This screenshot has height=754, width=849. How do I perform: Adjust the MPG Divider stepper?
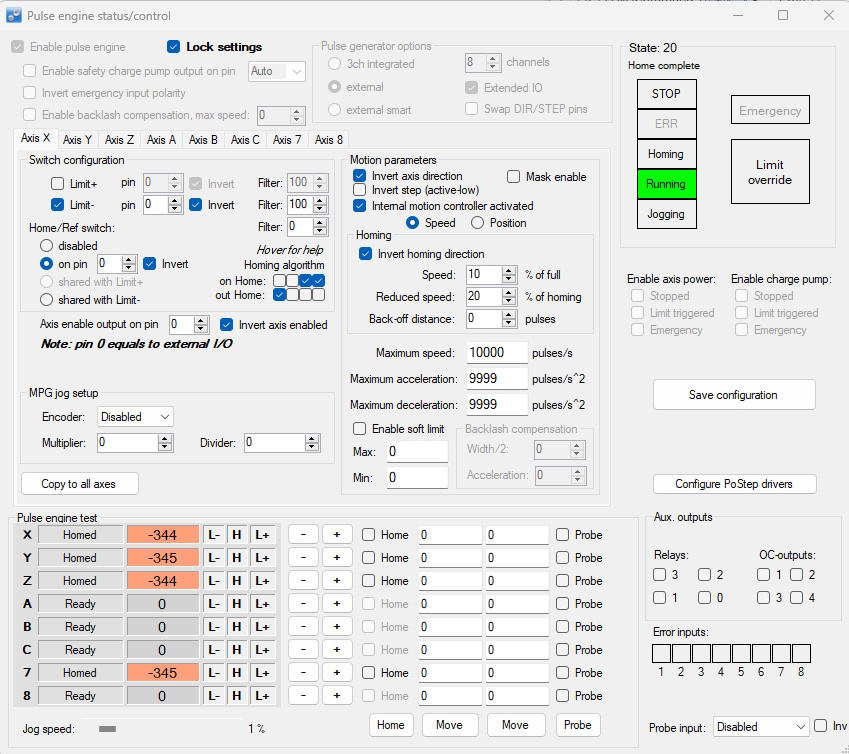click(312, 443)
